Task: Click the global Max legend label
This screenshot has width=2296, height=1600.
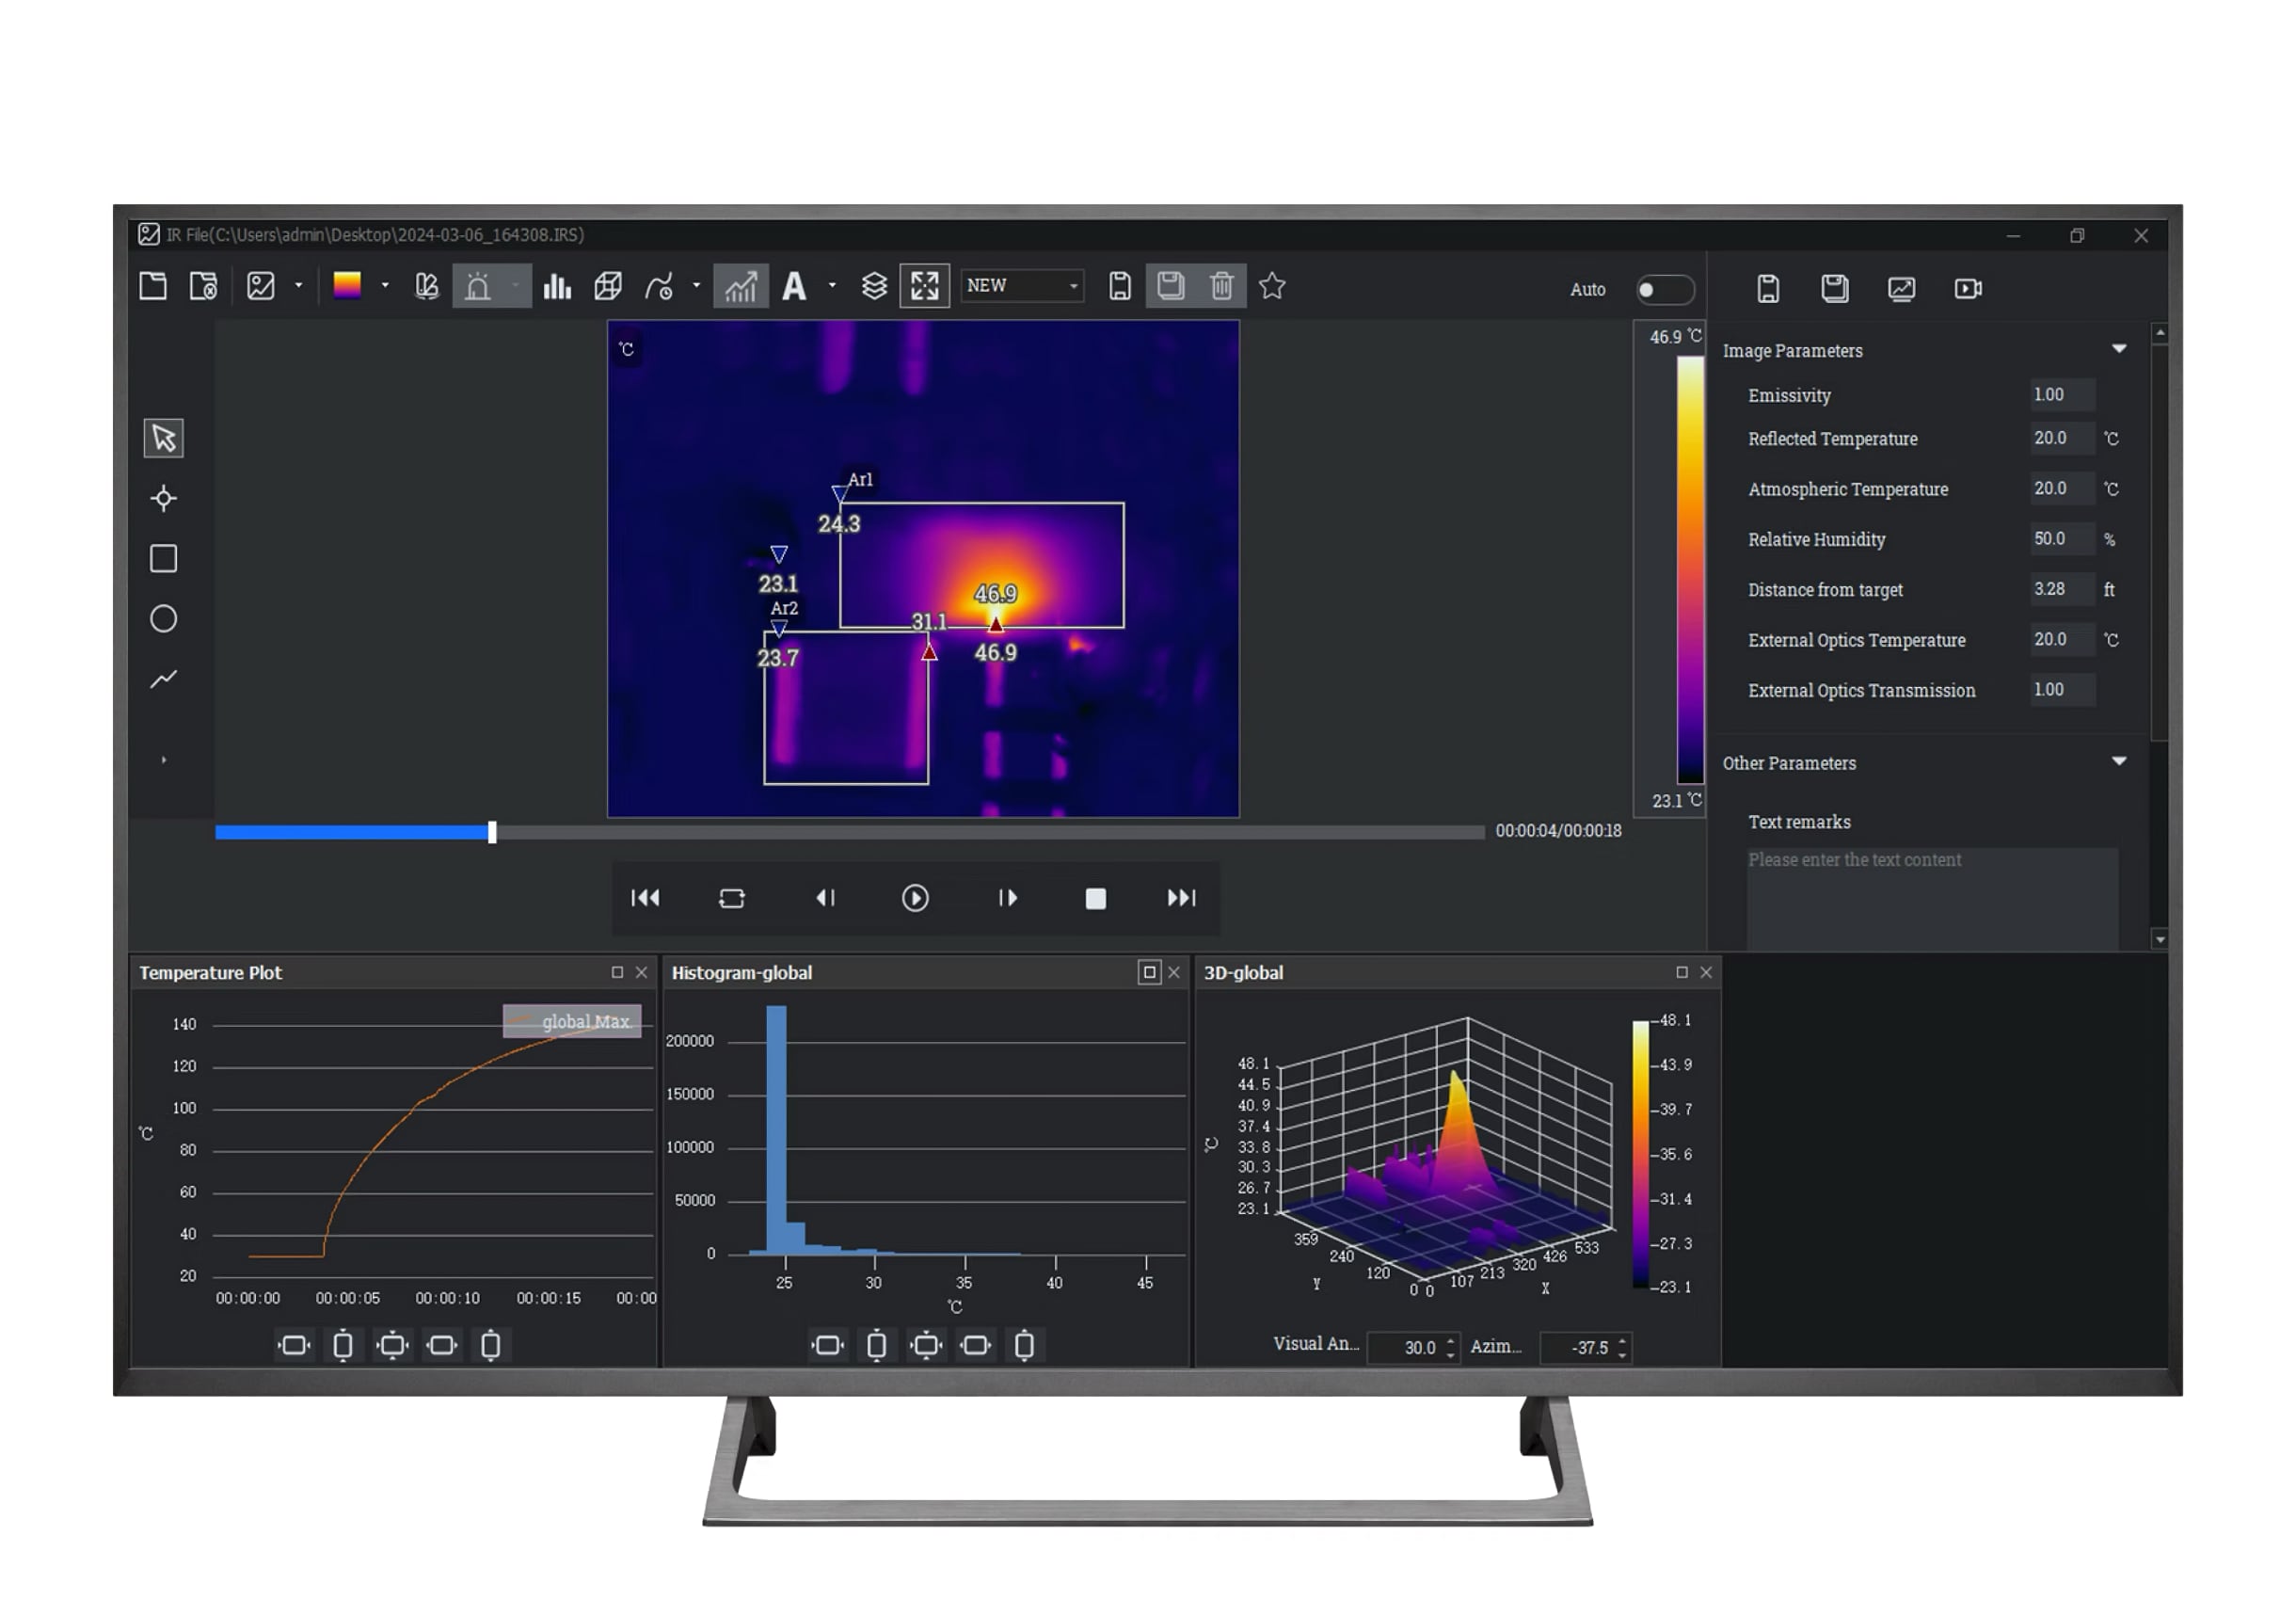Action: (x=586, y=1021)
